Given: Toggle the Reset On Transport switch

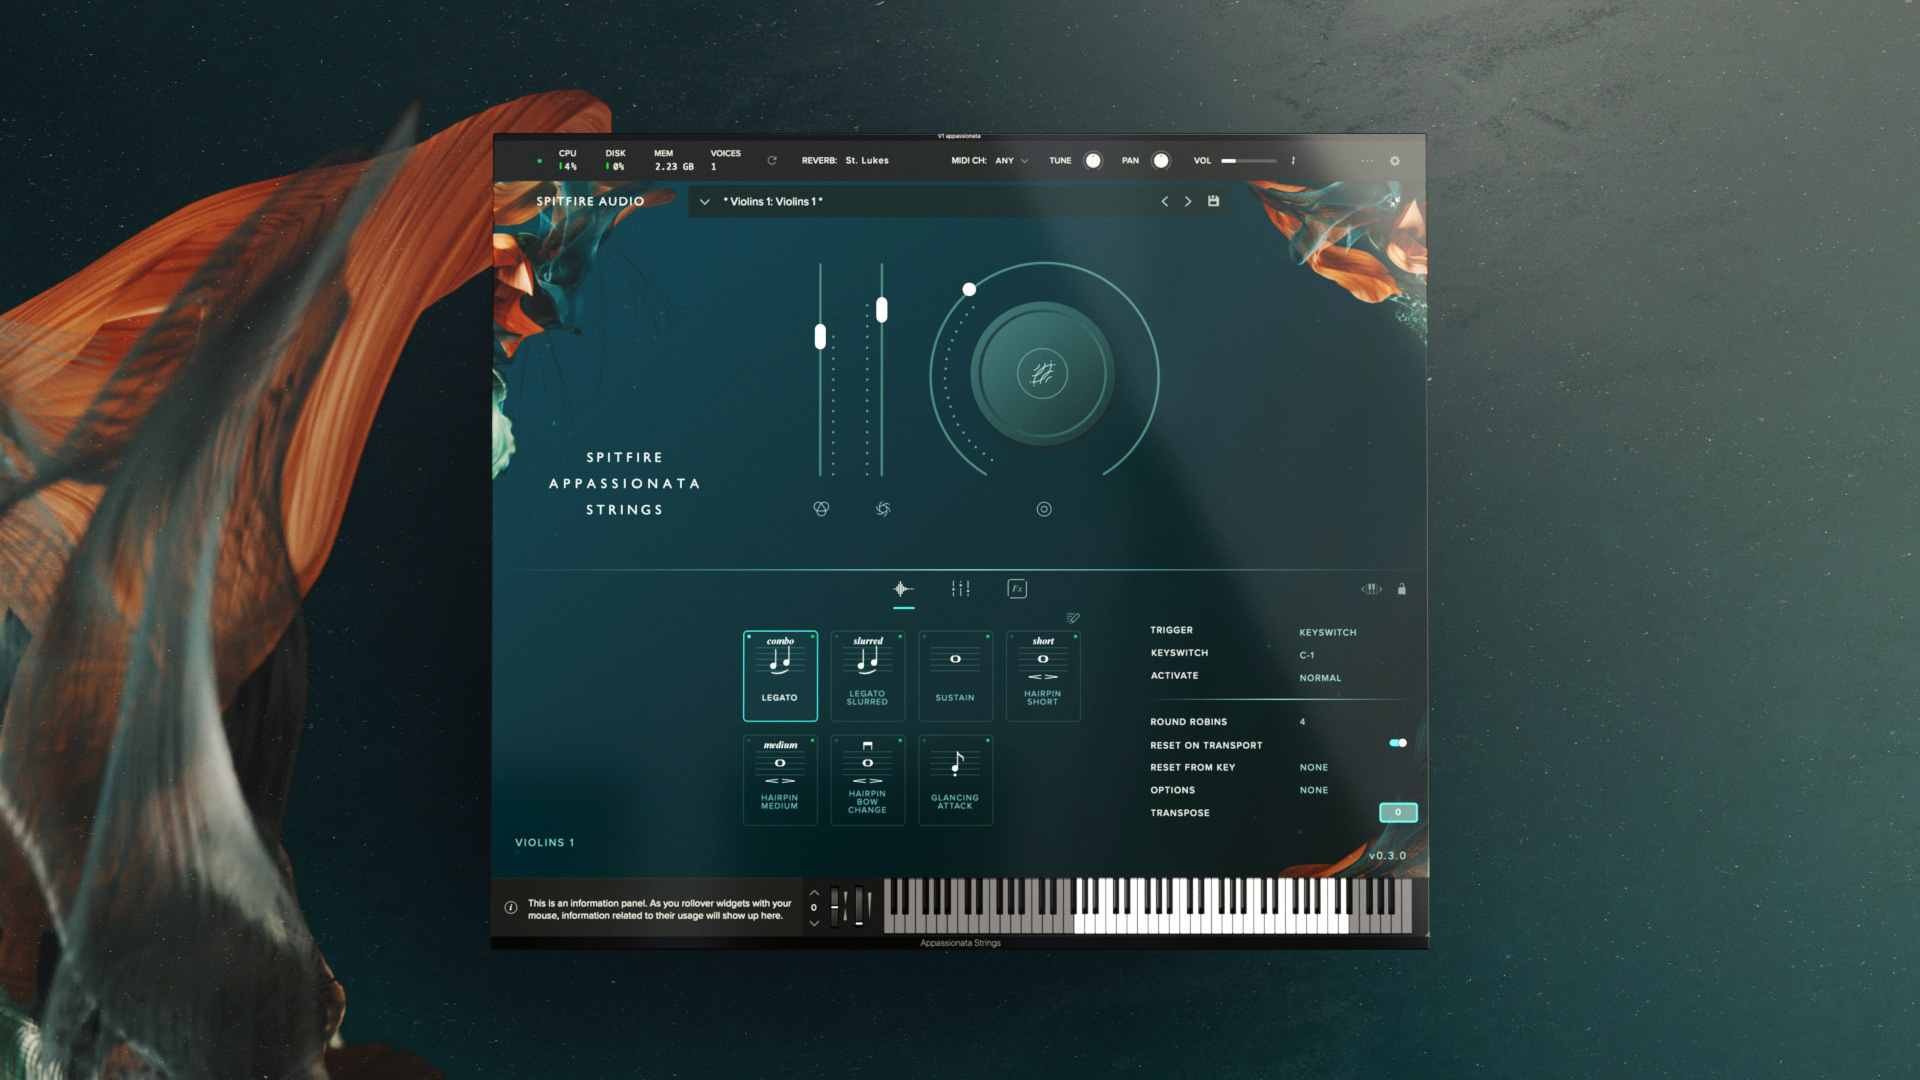Looking at the screenshot, I should coord(1398,743).
